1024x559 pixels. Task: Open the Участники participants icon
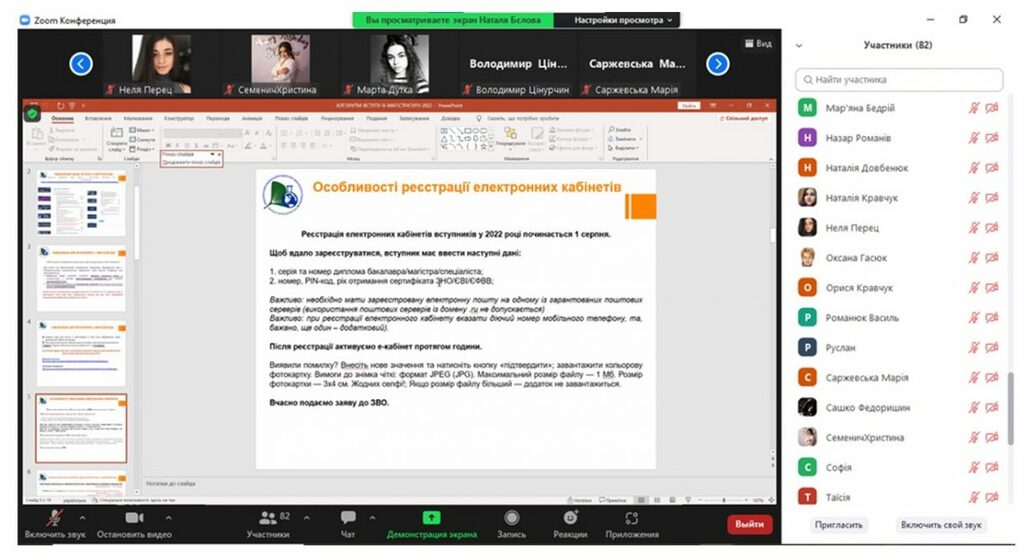pyautogui.click(x=268, y=518)
